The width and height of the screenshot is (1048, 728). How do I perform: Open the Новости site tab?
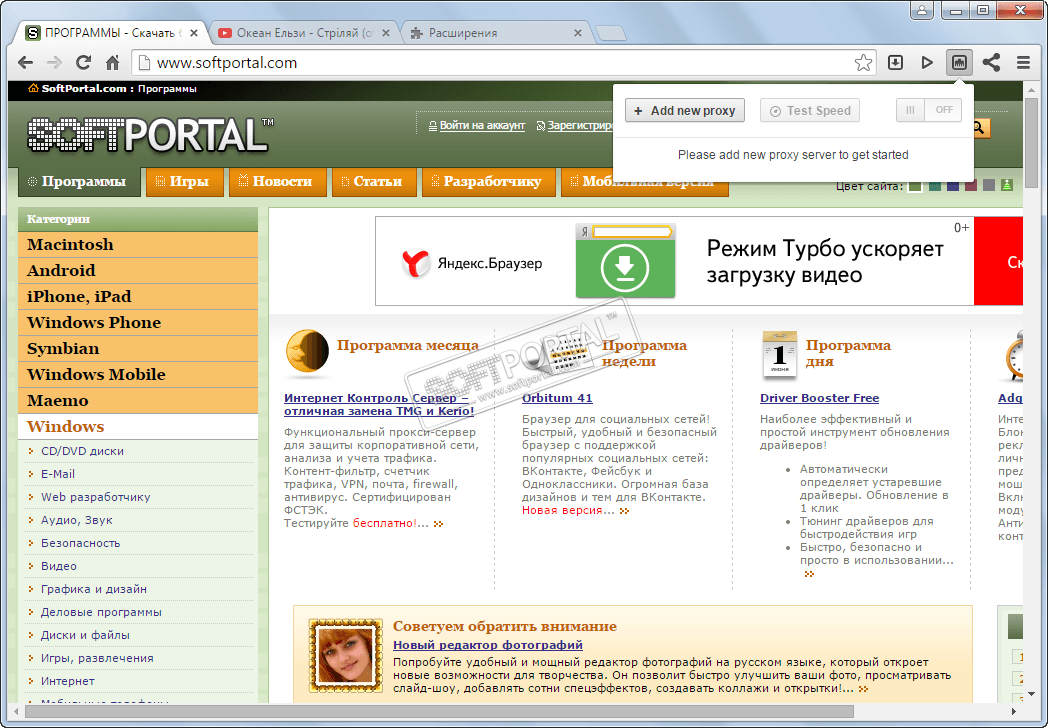click(278, 182)
